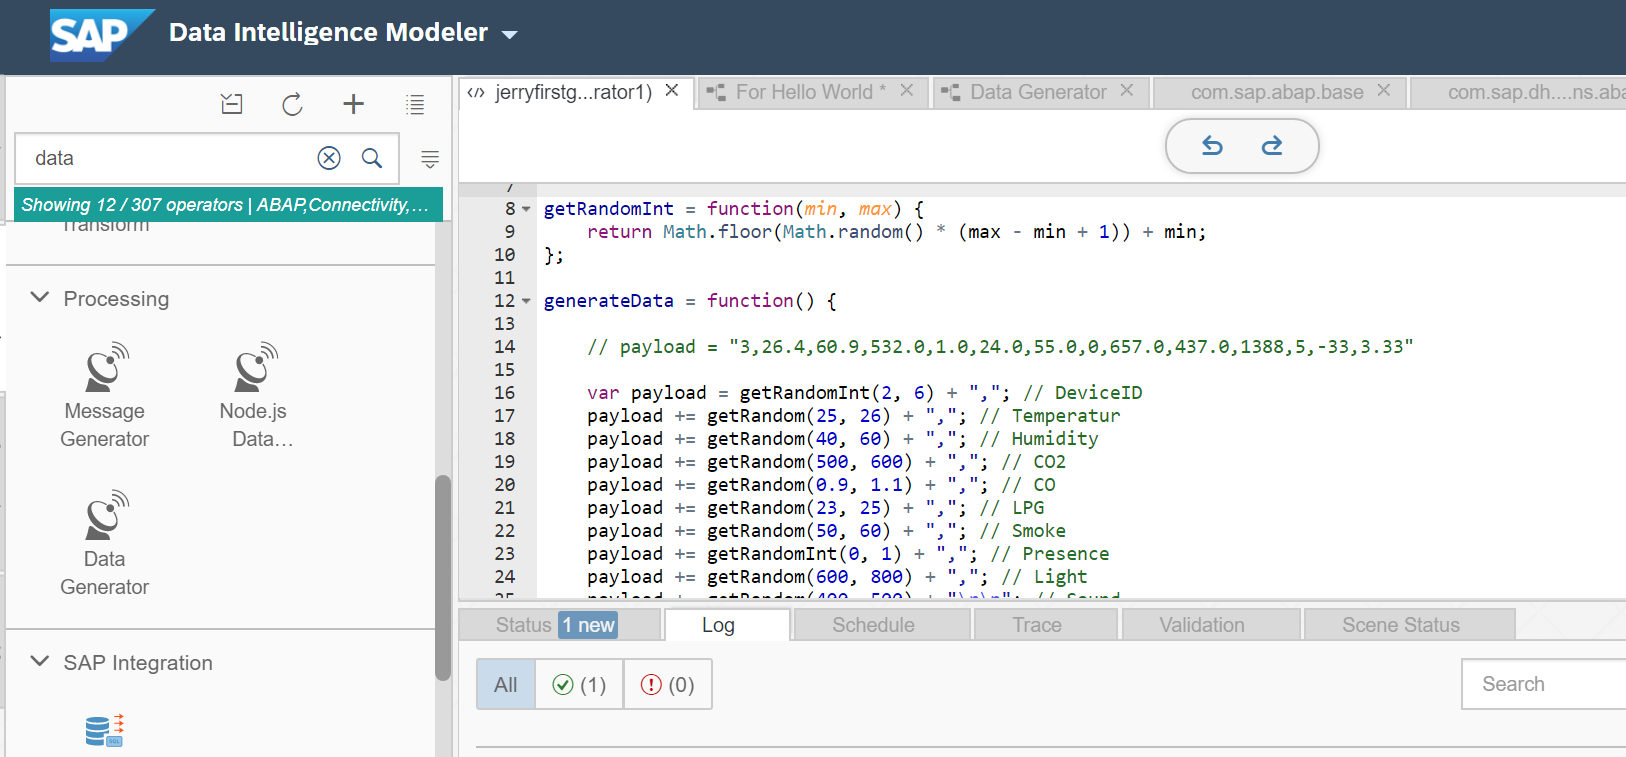Screen dimensions: 1626x757
Task: Click the '1 new' status badge
Action: (x=588, y=625)
